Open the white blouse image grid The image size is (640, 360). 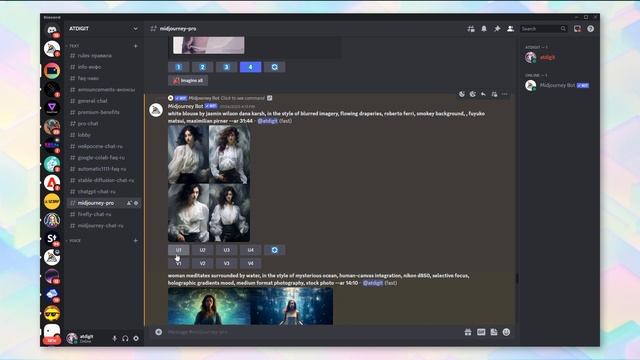(209, 183)
